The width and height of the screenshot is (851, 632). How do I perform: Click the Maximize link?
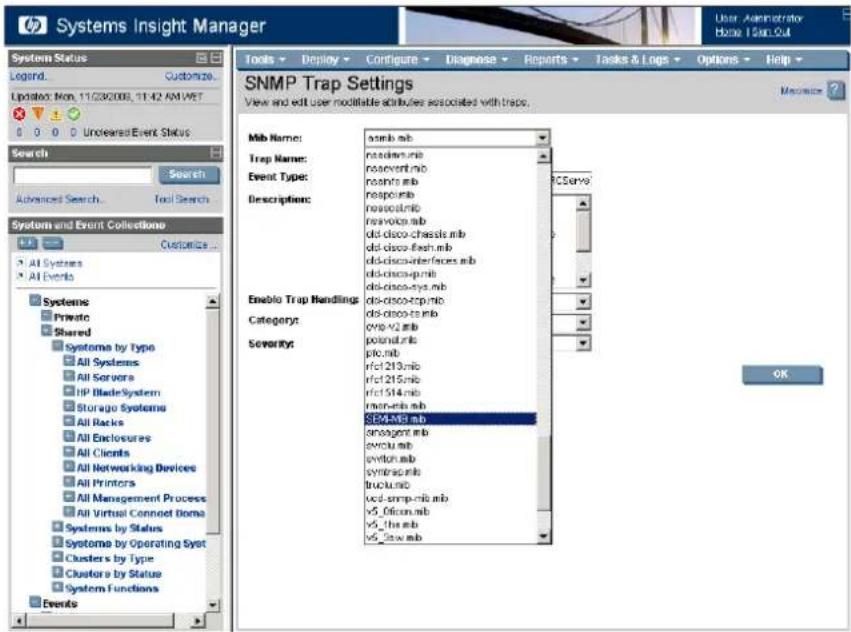(x=801, y=91)
